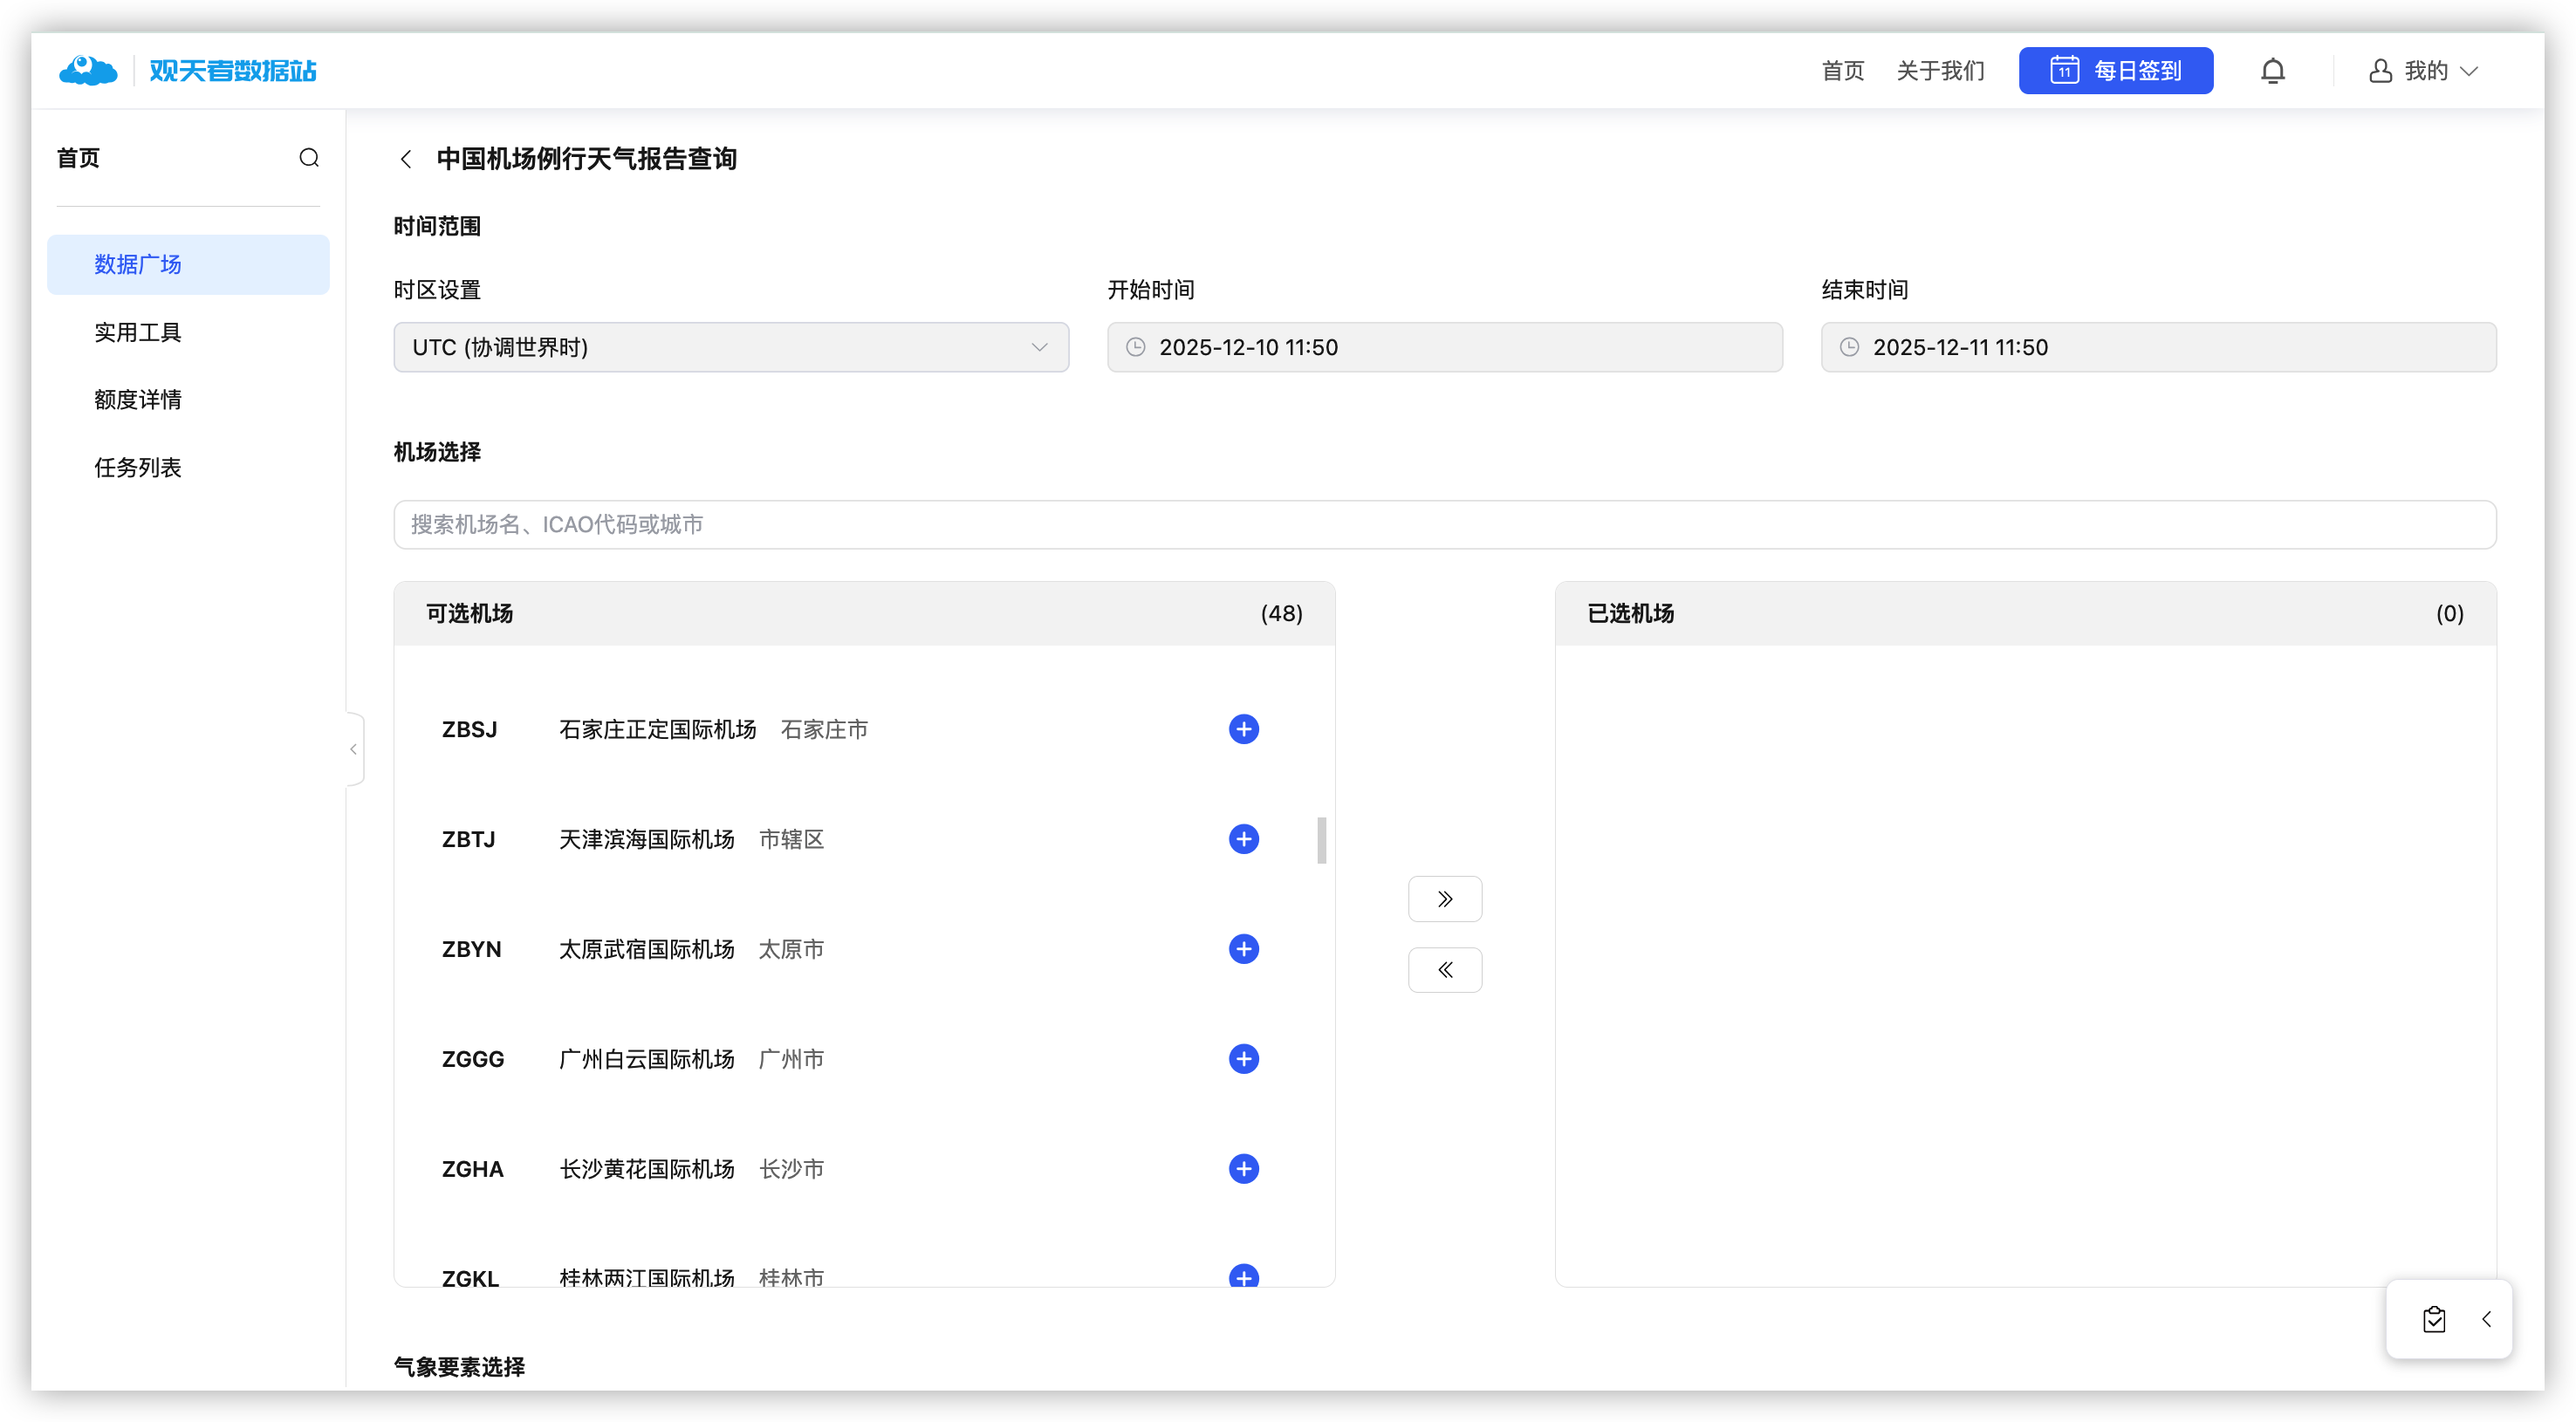
Task: Open the 任务列表 section
Action: click(138, 467)
